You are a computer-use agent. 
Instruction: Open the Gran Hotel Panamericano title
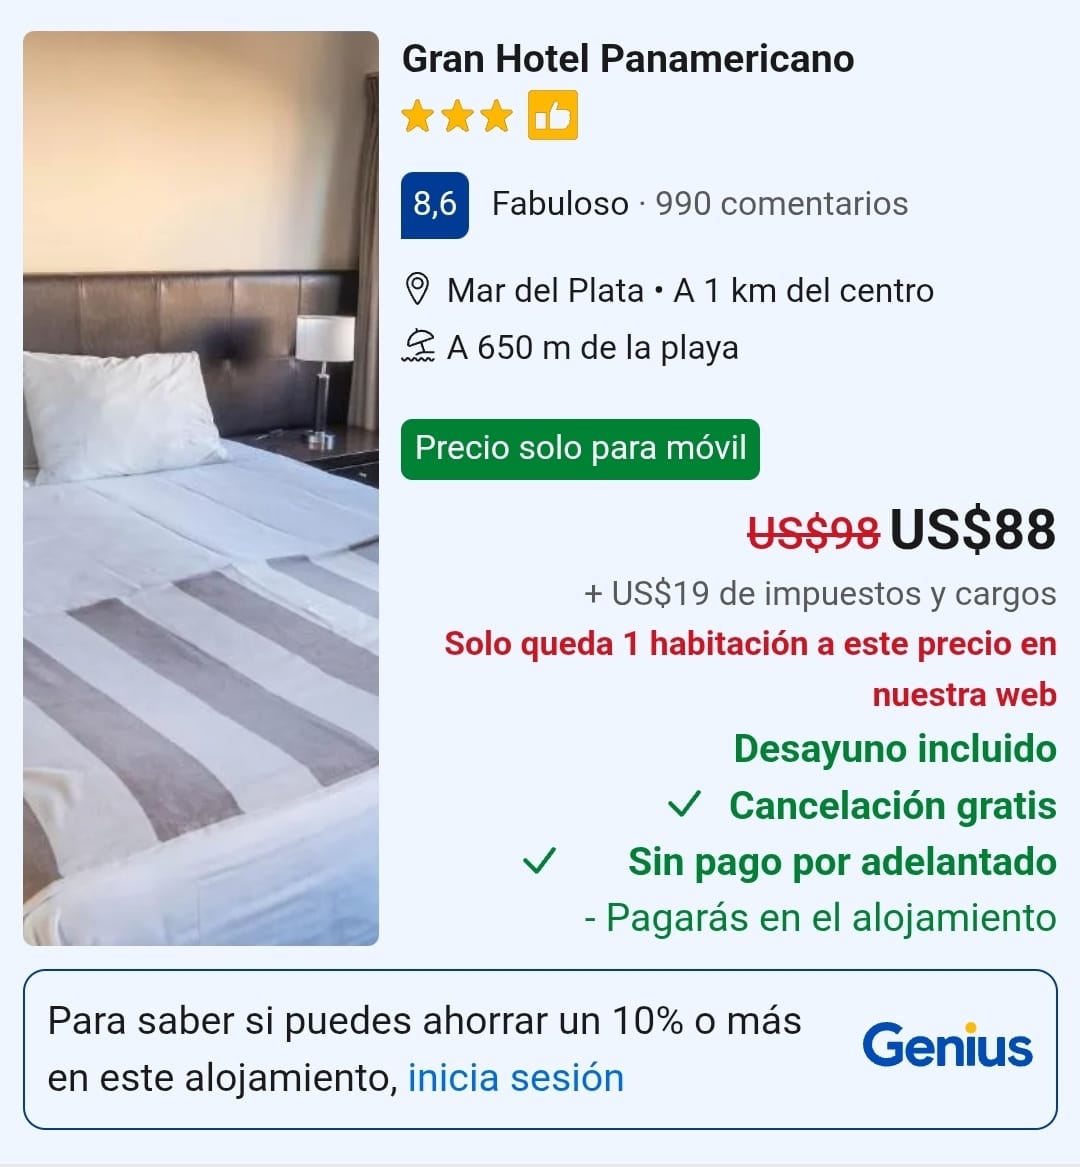click(x=627, y=59)
